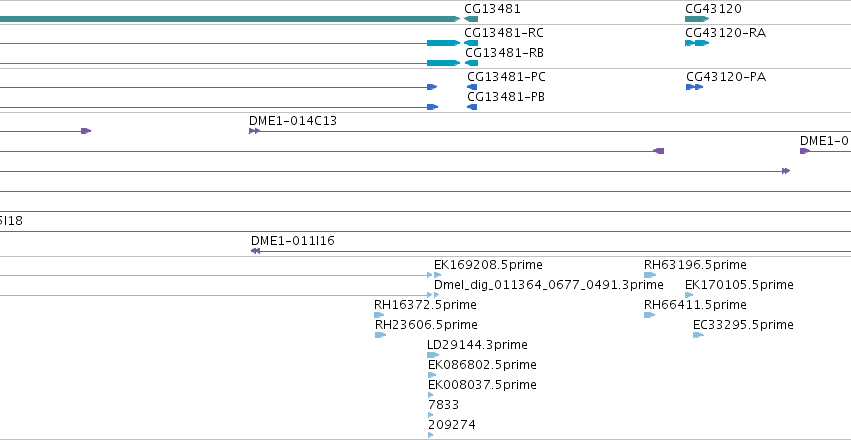851x440 pixels.
Task: Select the RH63196.5prime EST label
Action: click(x=695, y=265)
